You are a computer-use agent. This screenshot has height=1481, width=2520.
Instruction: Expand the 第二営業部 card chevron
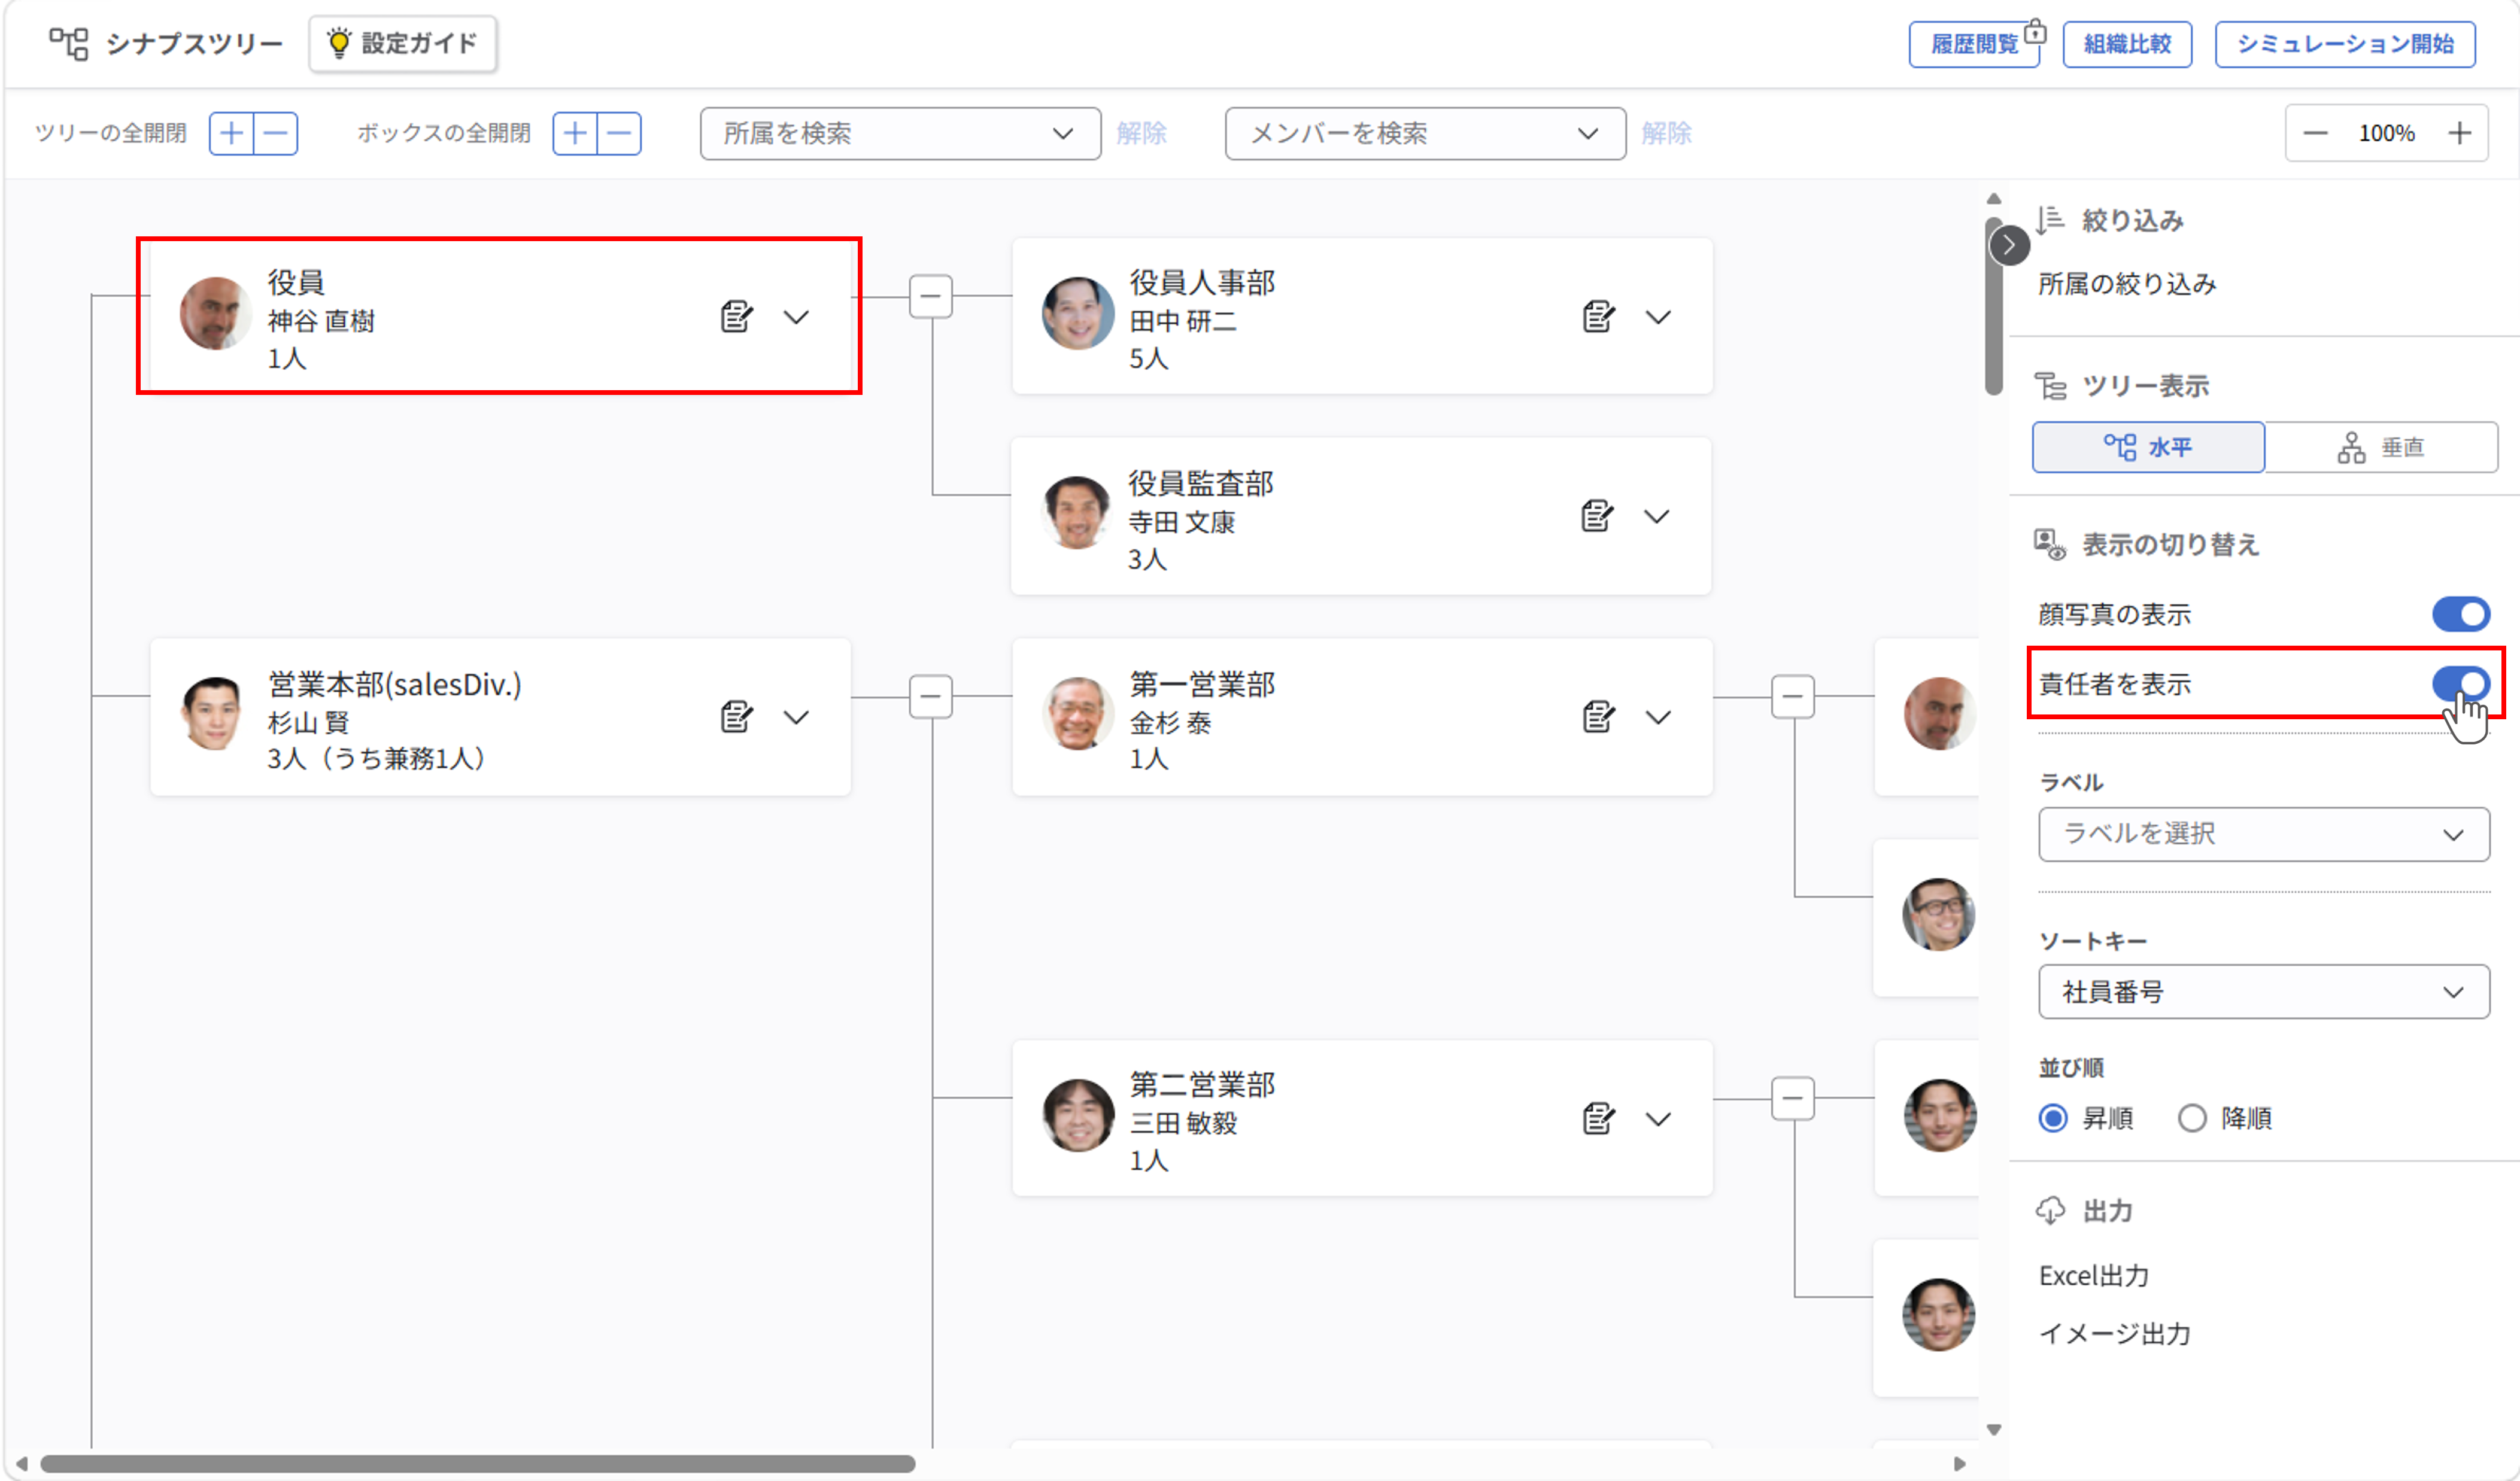[1658, 1118]
